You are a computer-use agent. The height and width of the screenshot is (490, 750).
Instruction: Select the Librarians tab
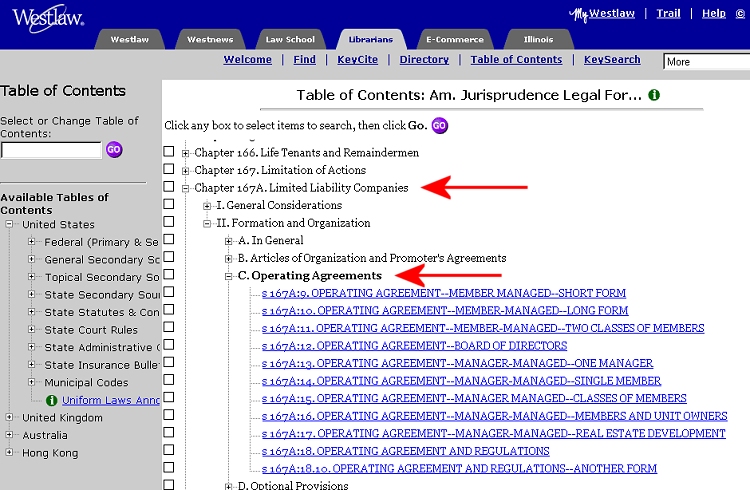(371, 39)
